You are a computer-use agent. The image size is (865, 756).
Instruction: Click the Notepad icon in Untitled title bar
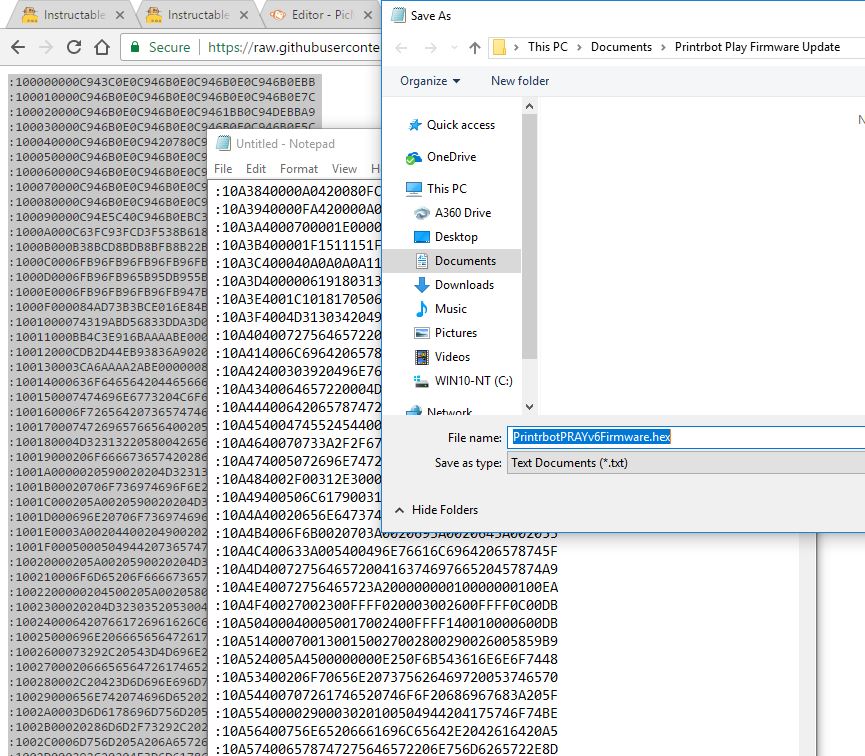coord(223,143)
